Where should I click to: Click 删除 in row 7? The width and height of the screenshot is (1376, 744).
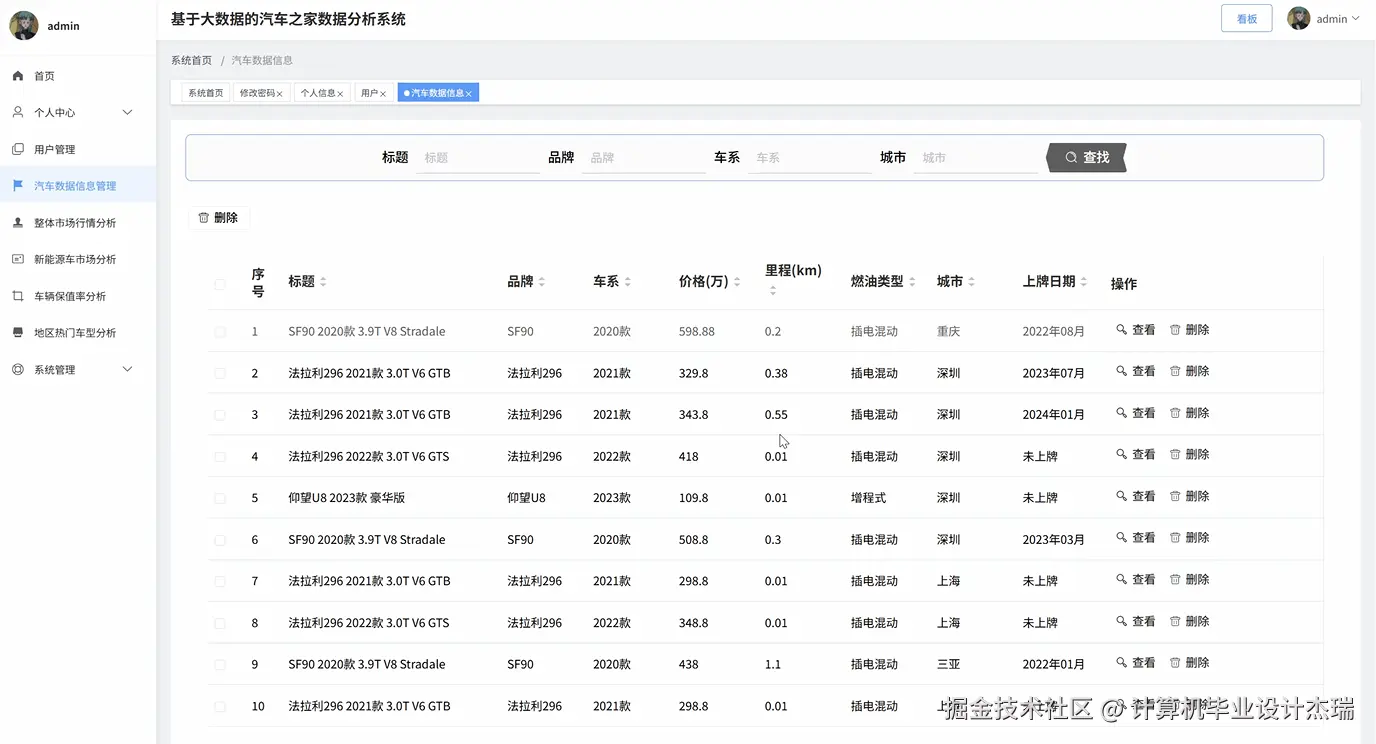(x=1189, y=579)
